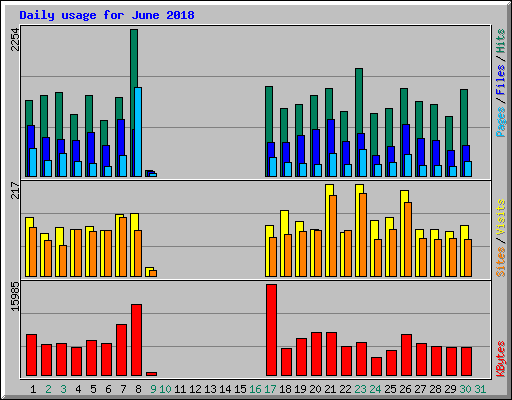The height and width of the screenshot is (400, 512).
Task: Click the orange sites bar for day 3
Action: pos(63,261)
